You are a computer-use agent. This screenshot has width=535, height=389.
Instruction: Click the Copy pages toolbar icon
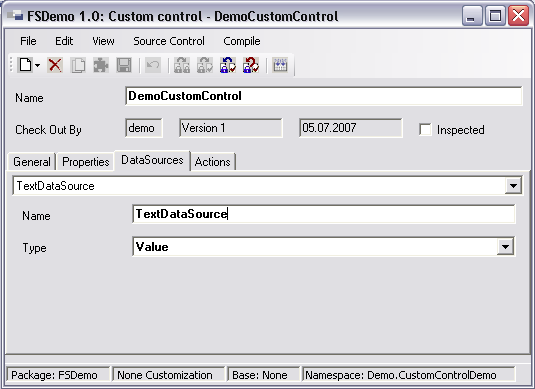(78, 65)
